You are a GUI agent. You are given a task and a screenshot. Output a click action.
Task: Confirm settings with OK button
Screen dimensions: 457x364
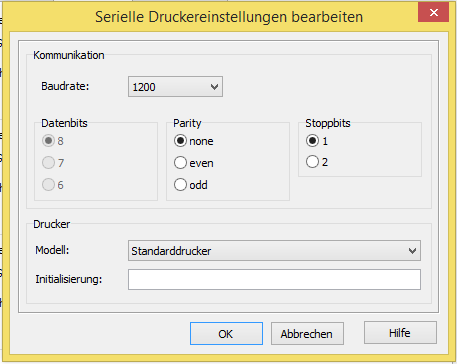pos(226,334)
